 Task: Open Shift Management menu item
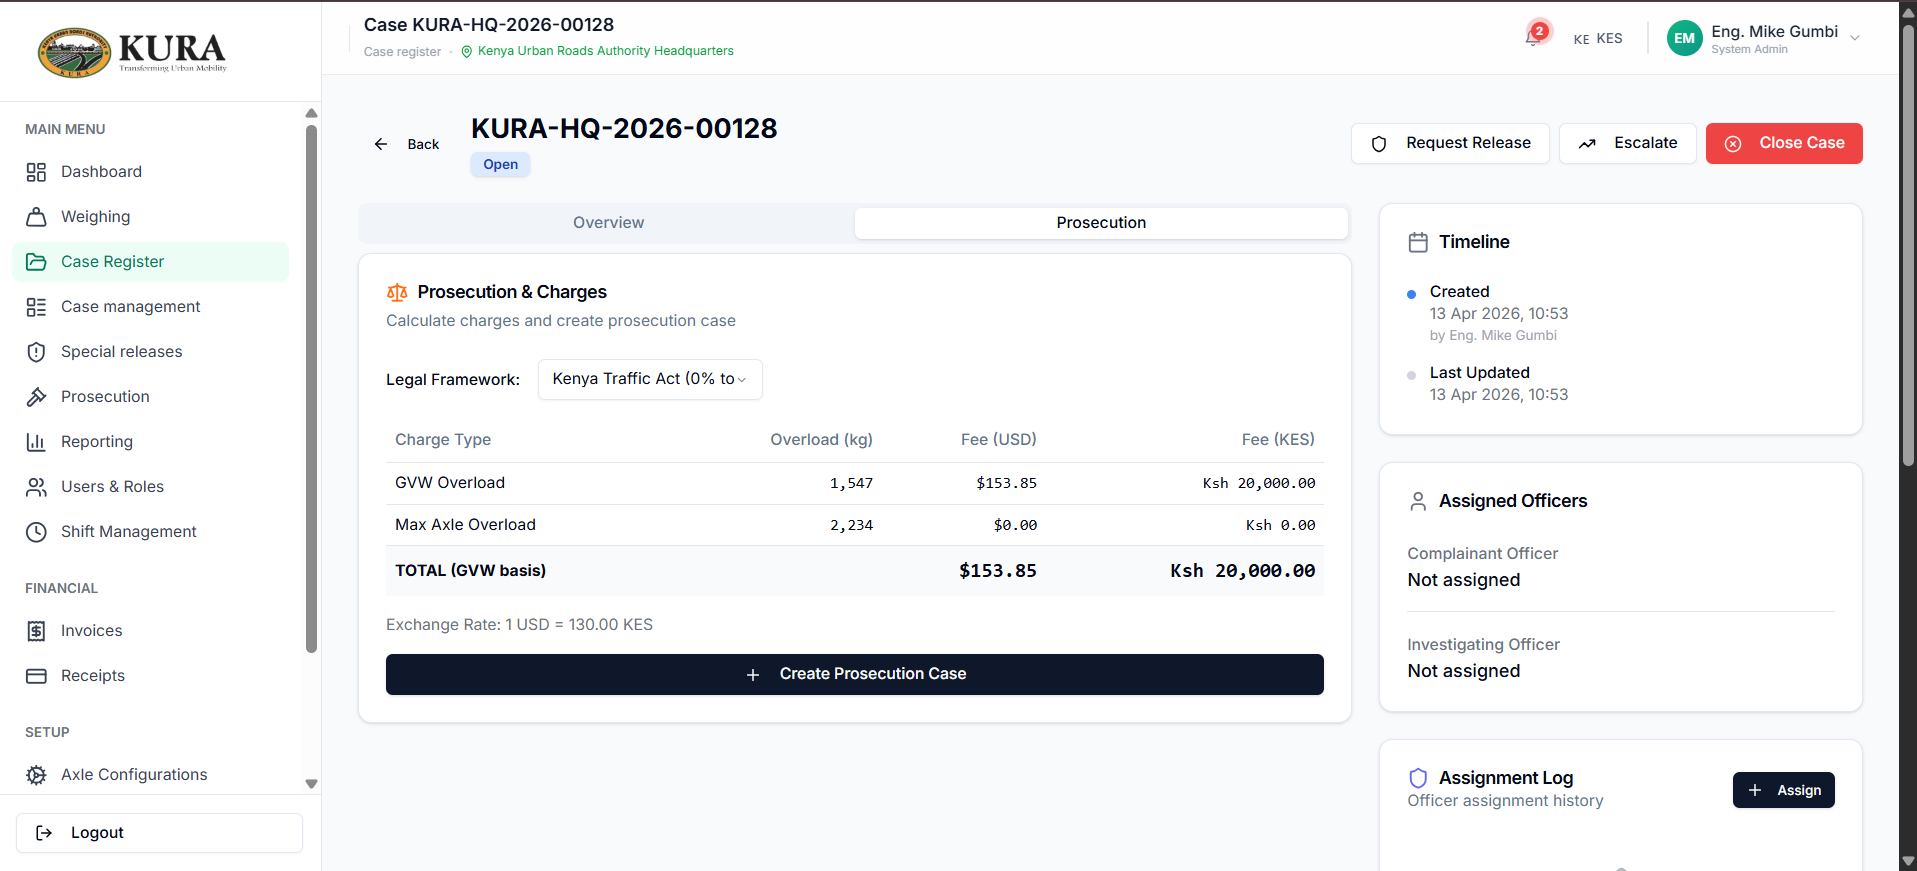click(x=150, y=532)
